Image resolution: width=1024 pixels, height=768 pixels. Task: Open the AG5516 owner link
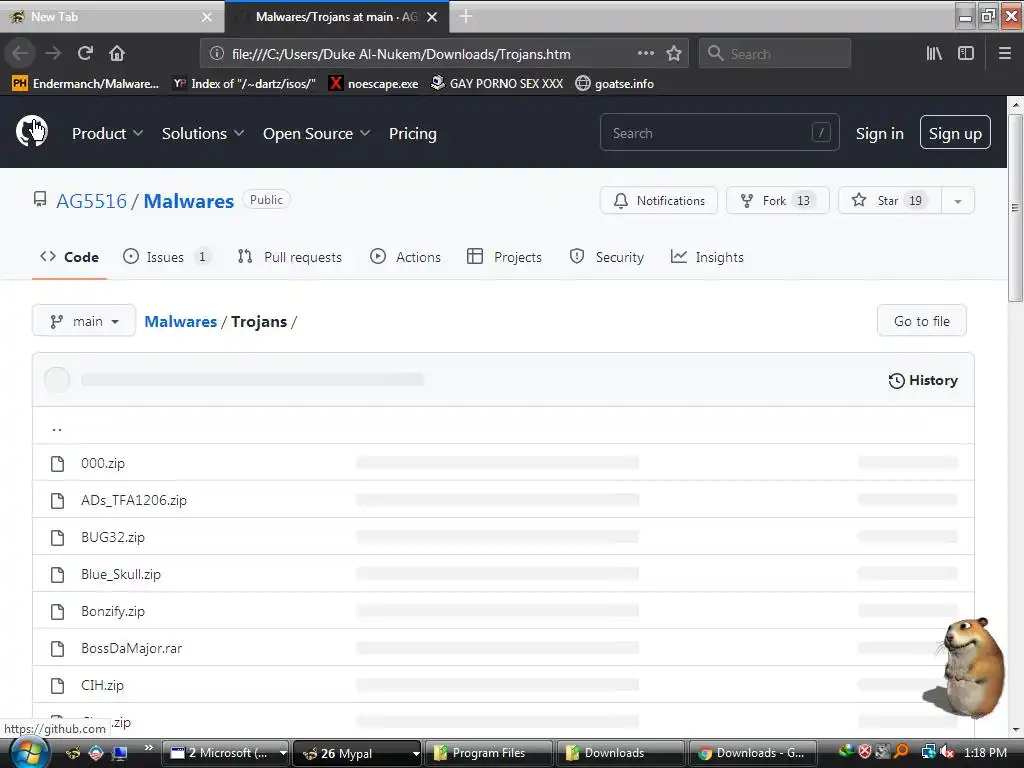(x=91, y=200)
